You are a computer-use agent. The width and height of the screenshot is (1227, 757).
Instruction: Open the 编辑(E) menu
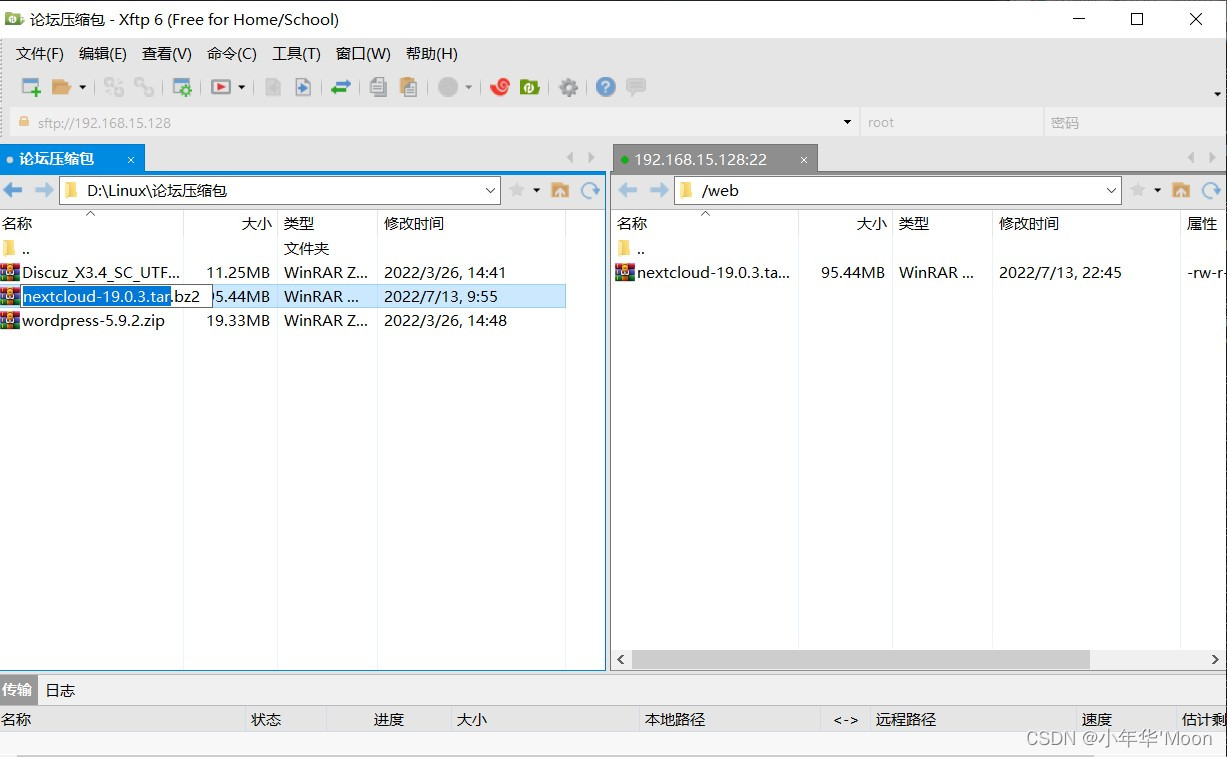[x=103, y=54]
